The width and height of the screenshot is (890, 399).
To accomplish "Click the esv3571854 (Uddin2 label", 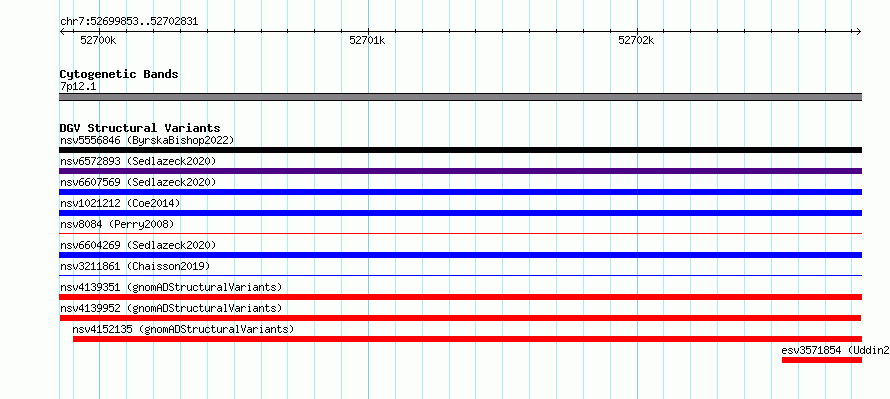I will [x=836, y=350].
